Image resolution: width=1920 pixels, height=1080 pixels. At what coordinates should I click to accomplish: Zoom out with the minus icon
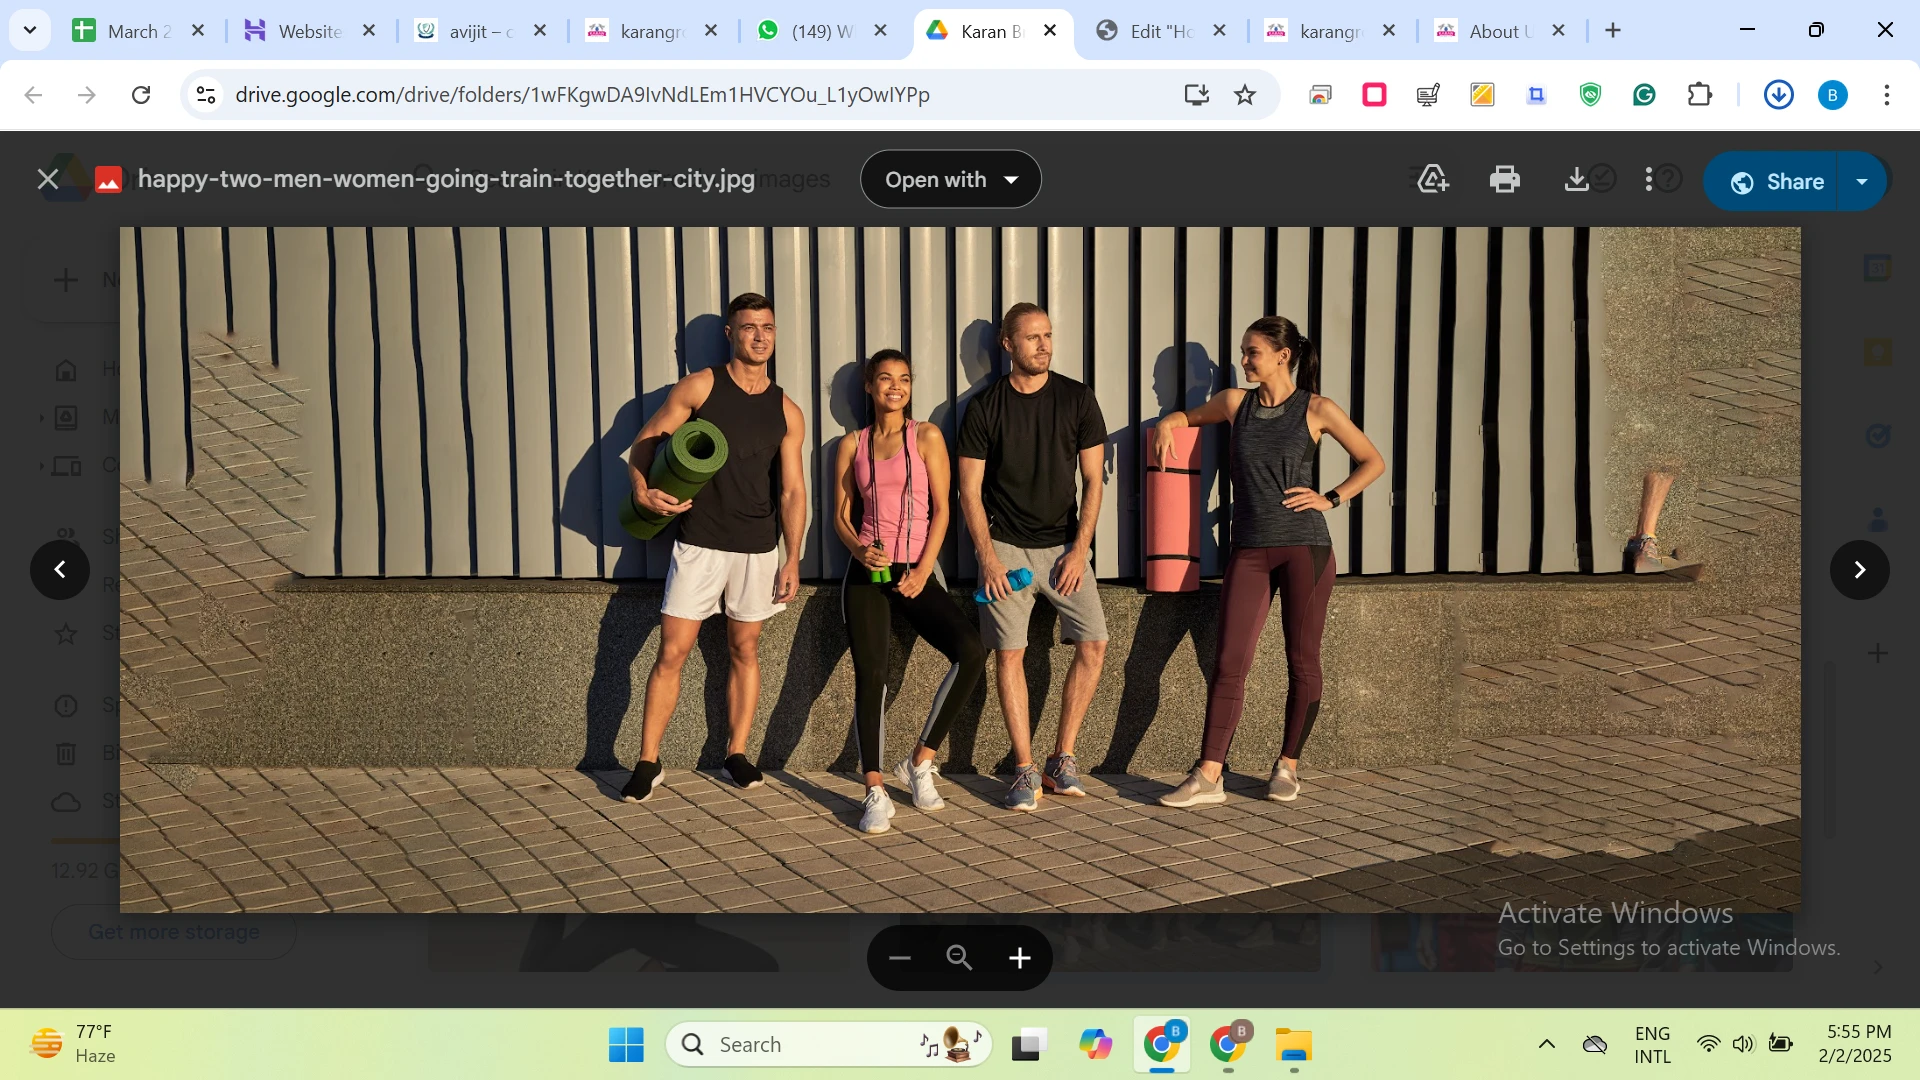click(899, 958)
